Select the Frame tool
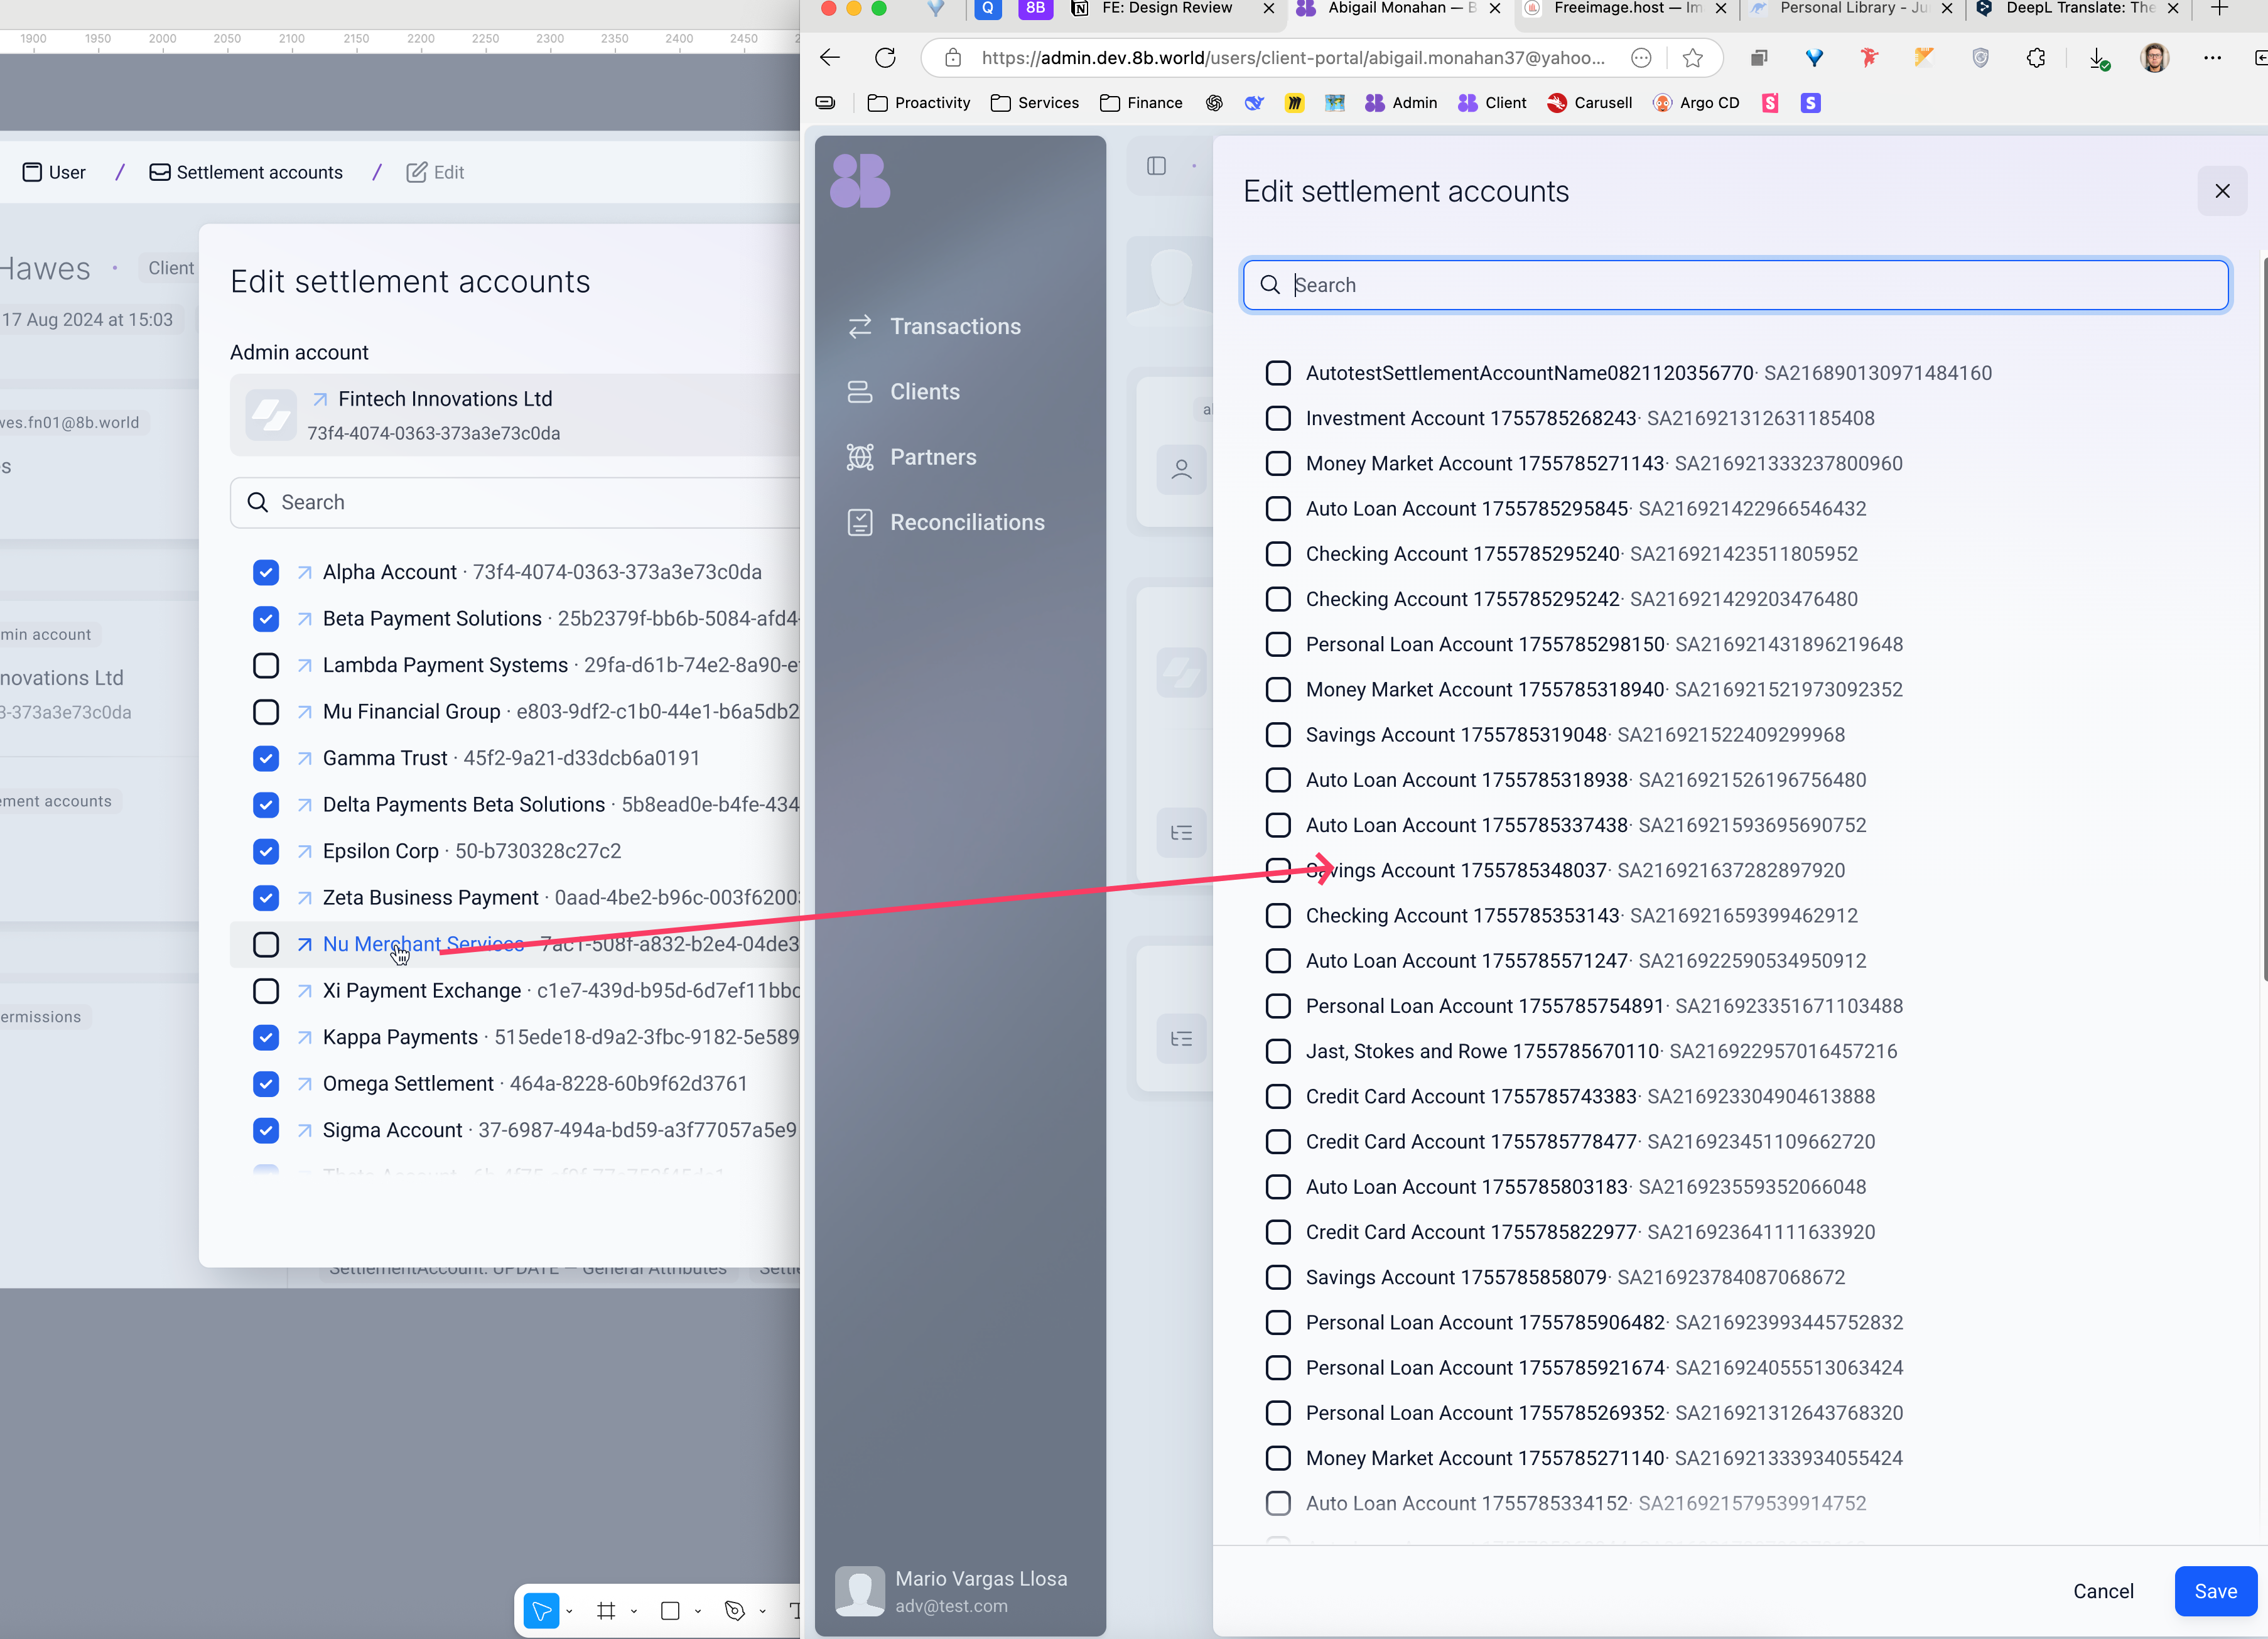This screenshot has height=1639, width=2268. (x=606, y=1610)
